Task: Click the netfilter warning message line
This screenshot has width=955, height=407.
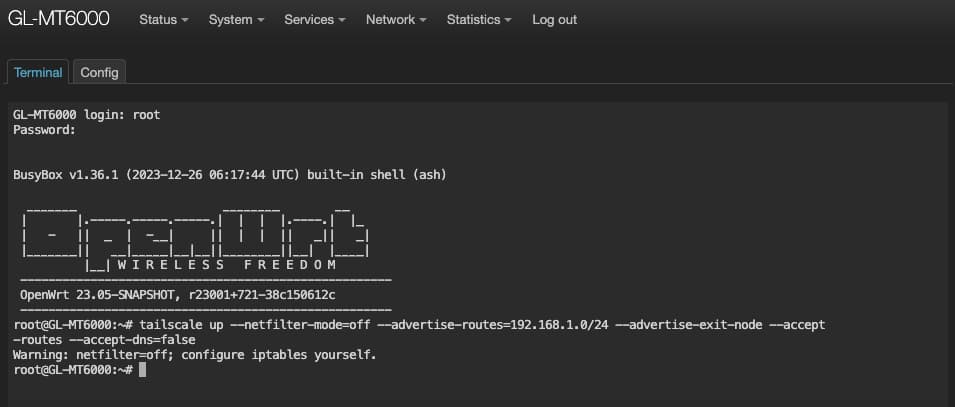Action: 195,355
